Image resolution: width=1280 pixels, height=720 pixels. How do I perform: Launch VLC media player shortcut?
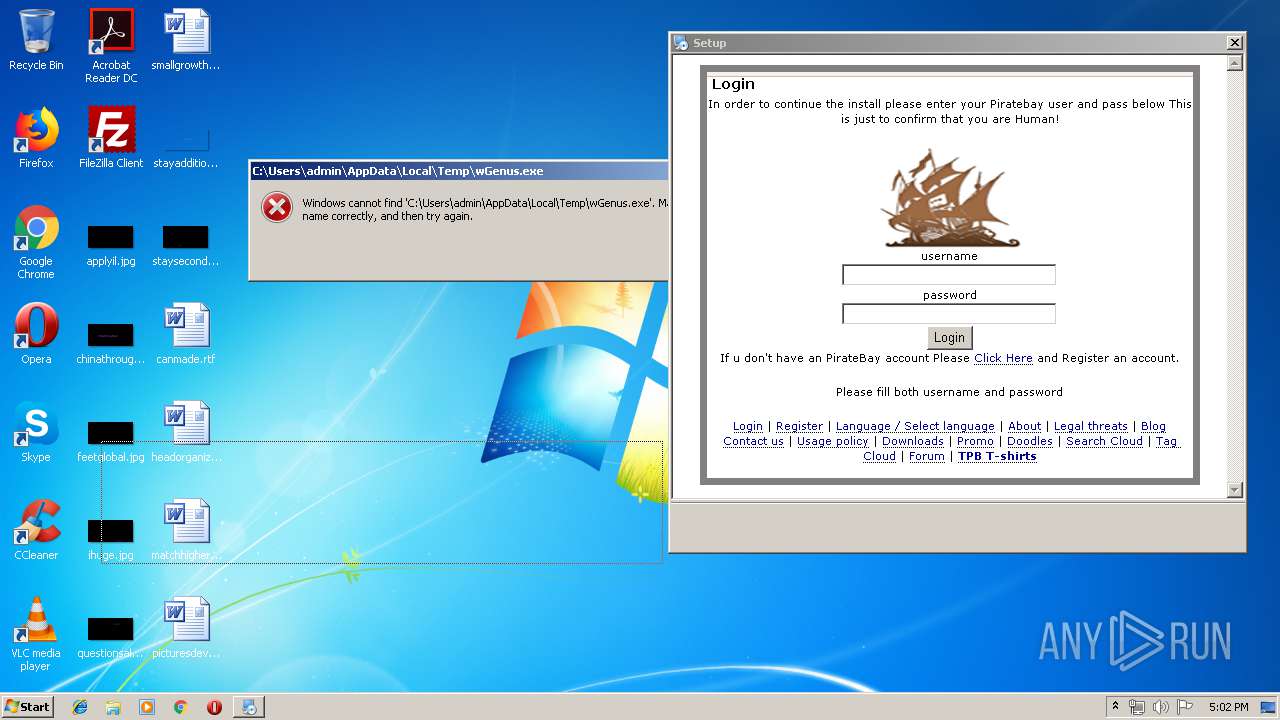pyautogui.click(x=36, y=634)
